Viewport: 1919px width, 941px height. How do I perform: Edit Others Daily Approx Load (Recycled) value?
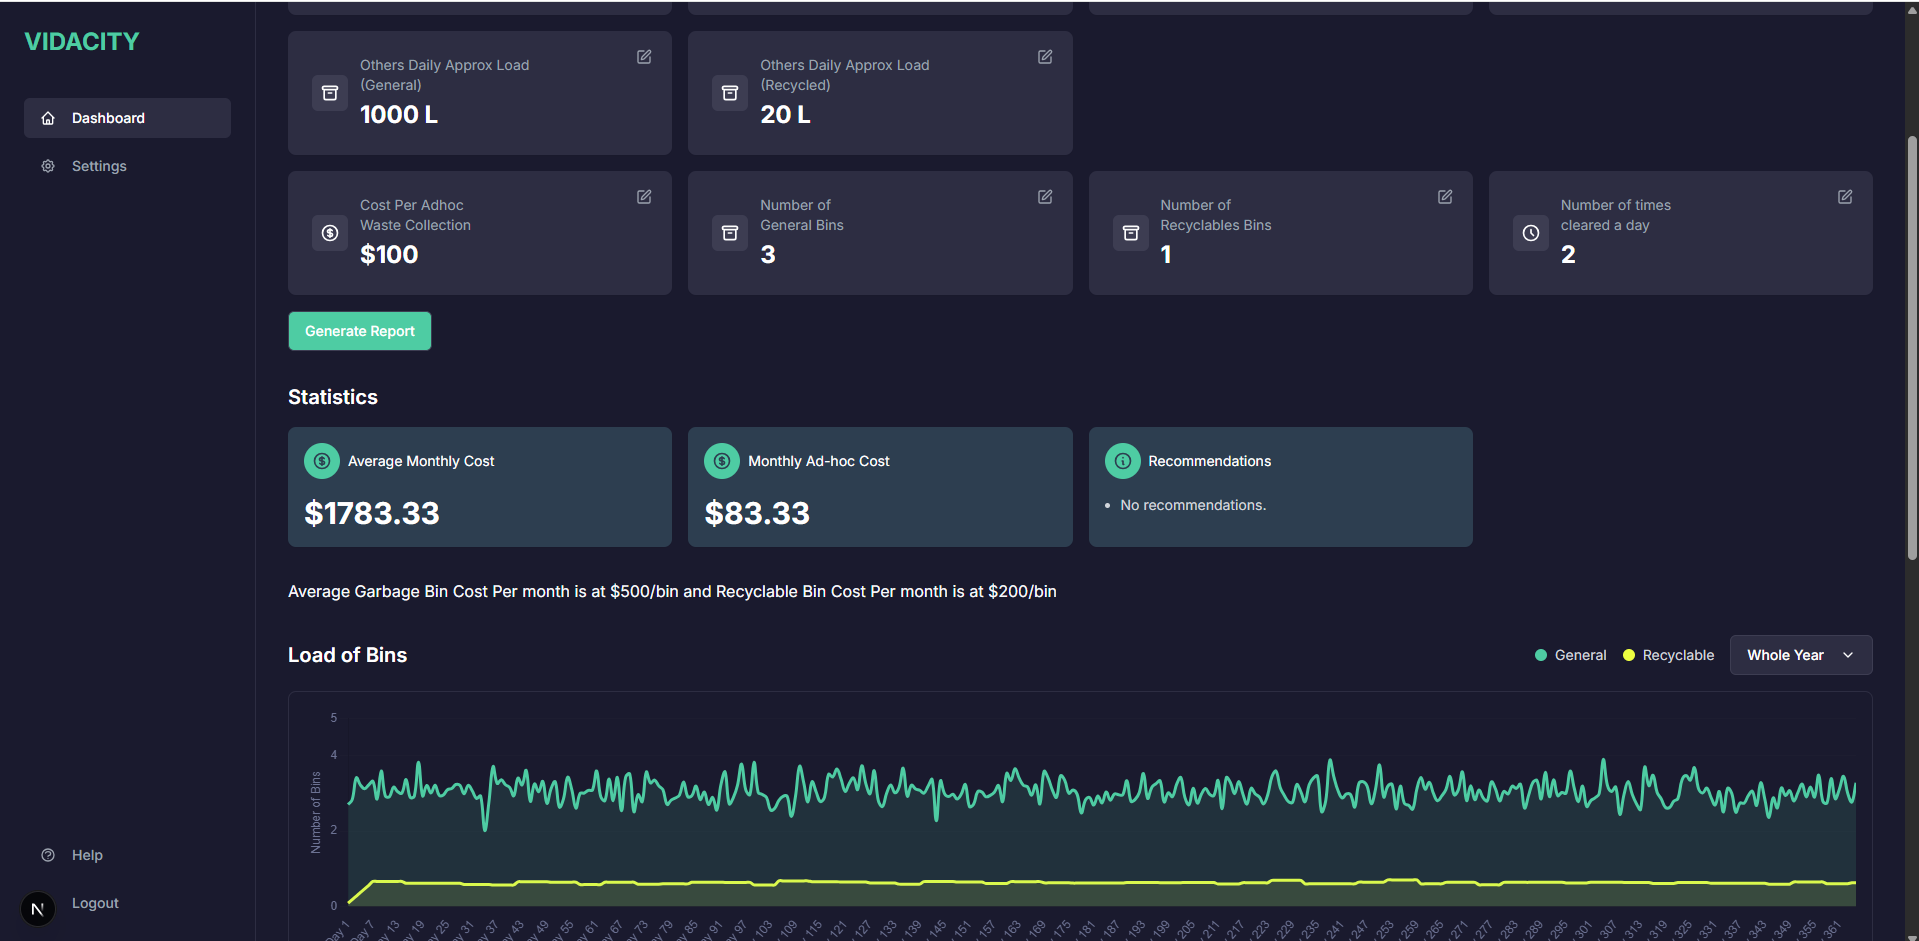click(1044, 57)
